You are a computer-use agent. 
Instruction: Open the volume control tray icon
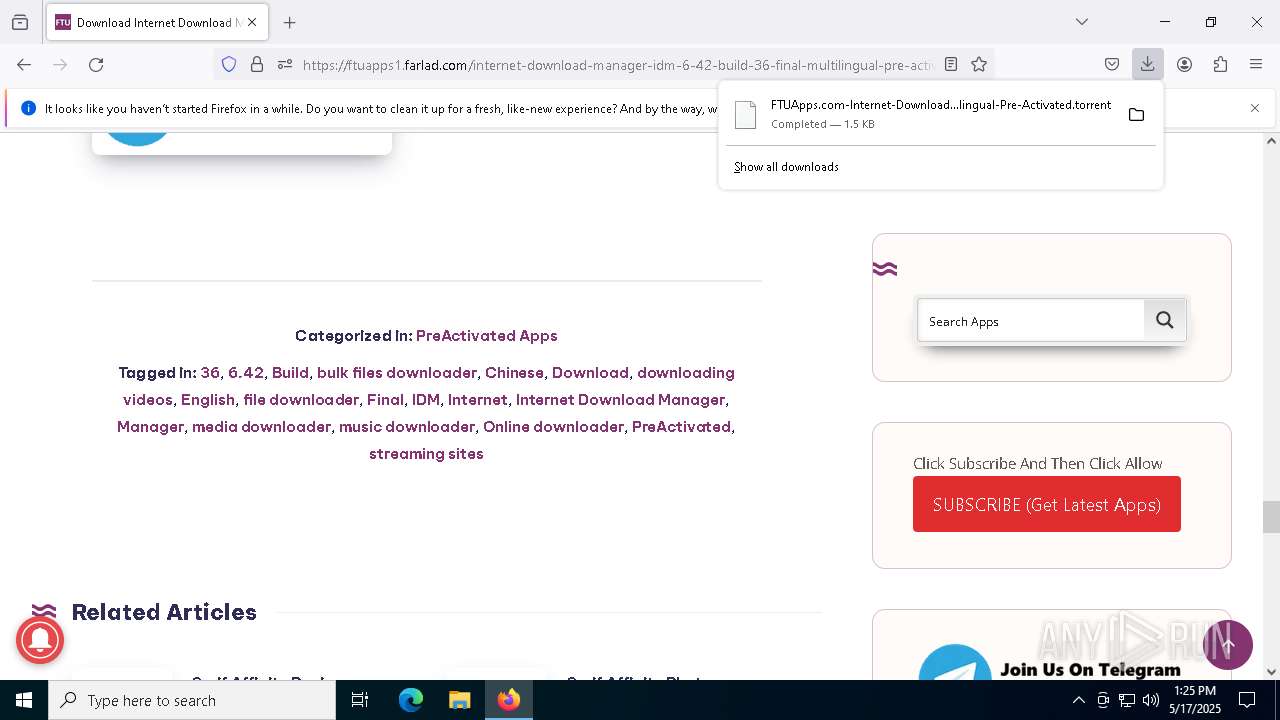click(1151, 700)
